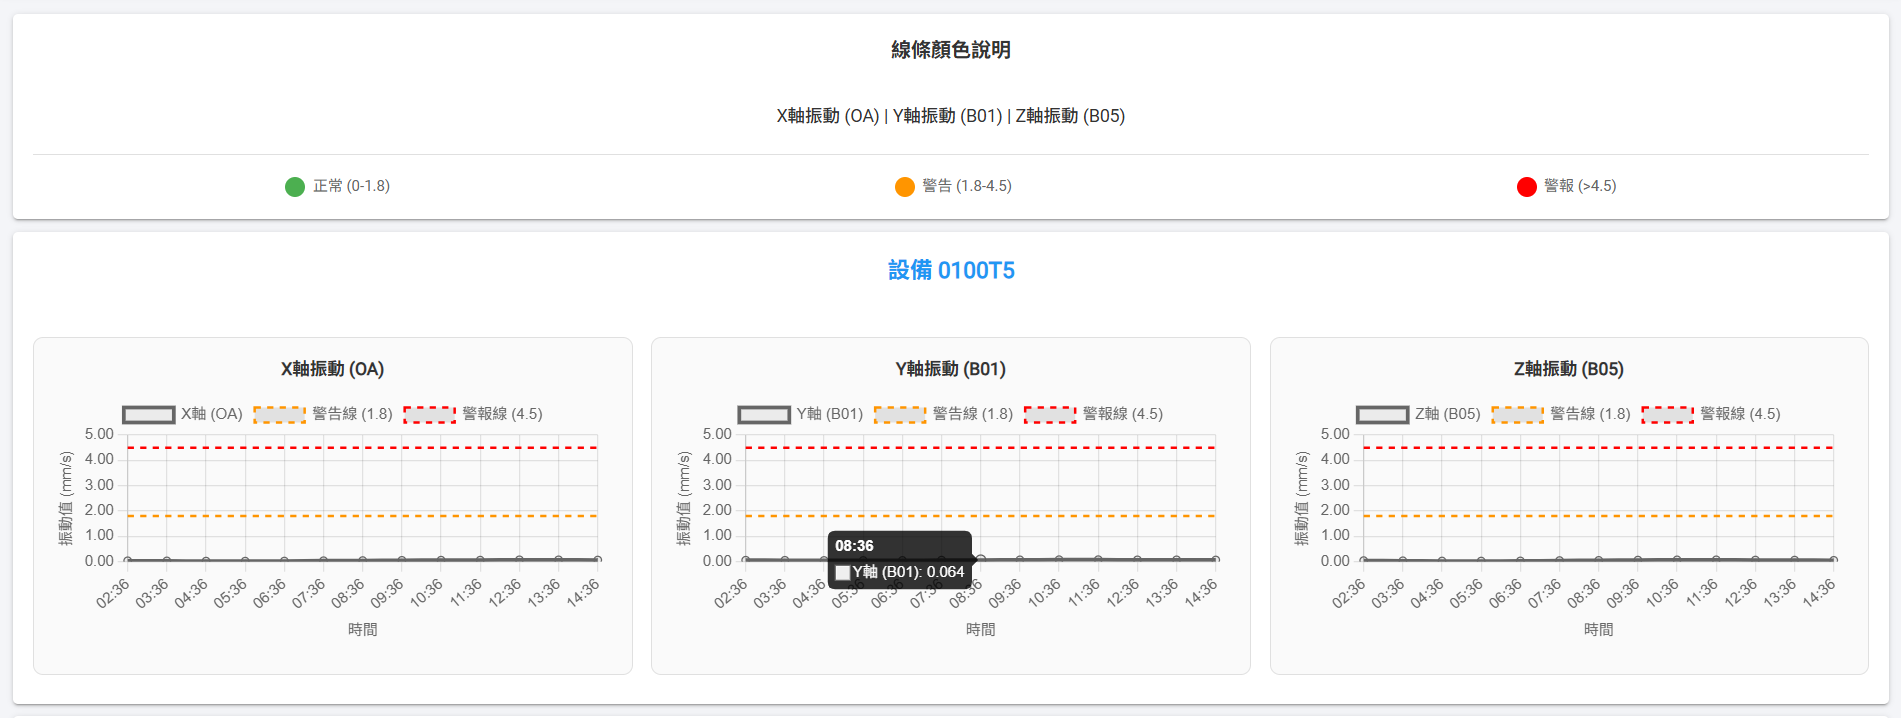This screenshot has width=1901, height=718.
Task: Toggle 警告線 (1.8) legend in Z軸振動 chart
Action: click(x=1561, y=414)
